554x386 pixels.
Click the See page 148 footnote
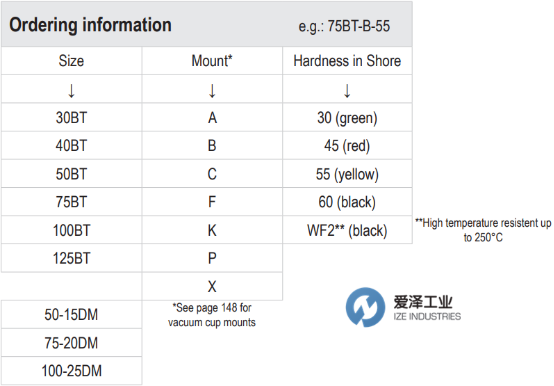212,315
